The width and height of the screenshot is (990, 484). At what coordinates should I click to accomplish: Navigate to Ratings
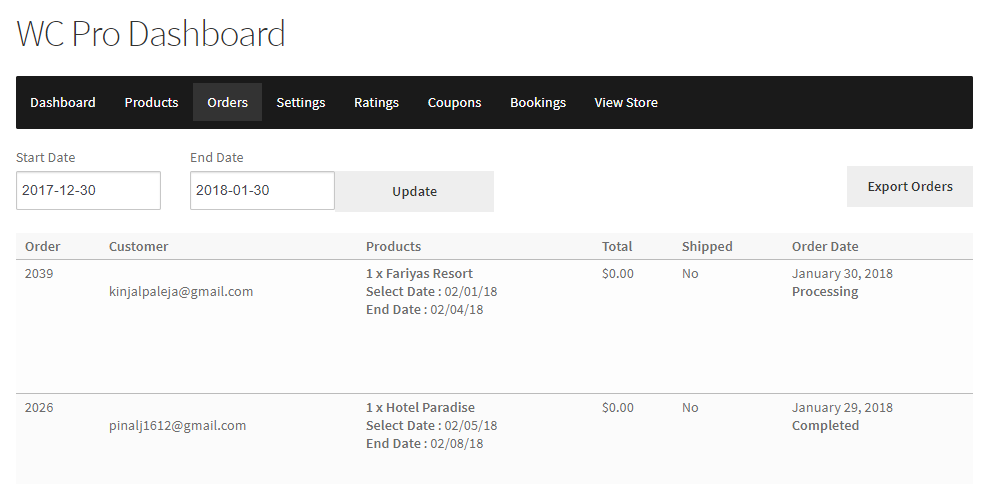pos(376,102)
